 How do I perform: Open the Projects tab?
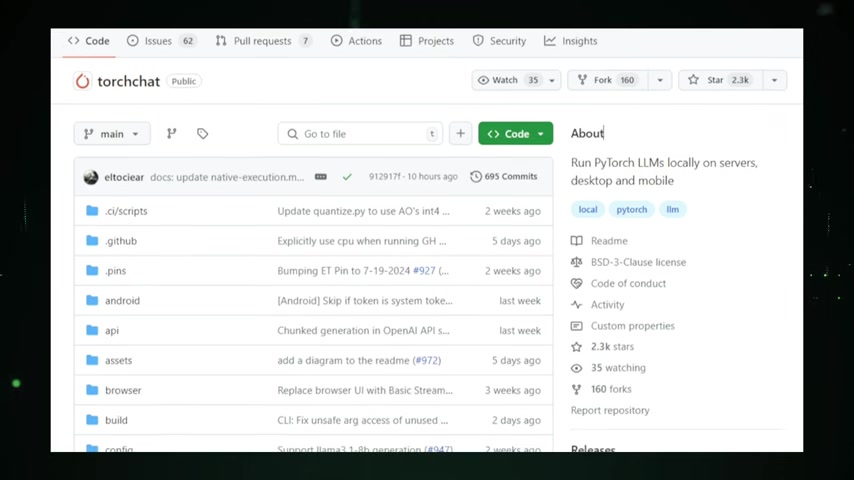pyautogui.click(x=427, y=41)
